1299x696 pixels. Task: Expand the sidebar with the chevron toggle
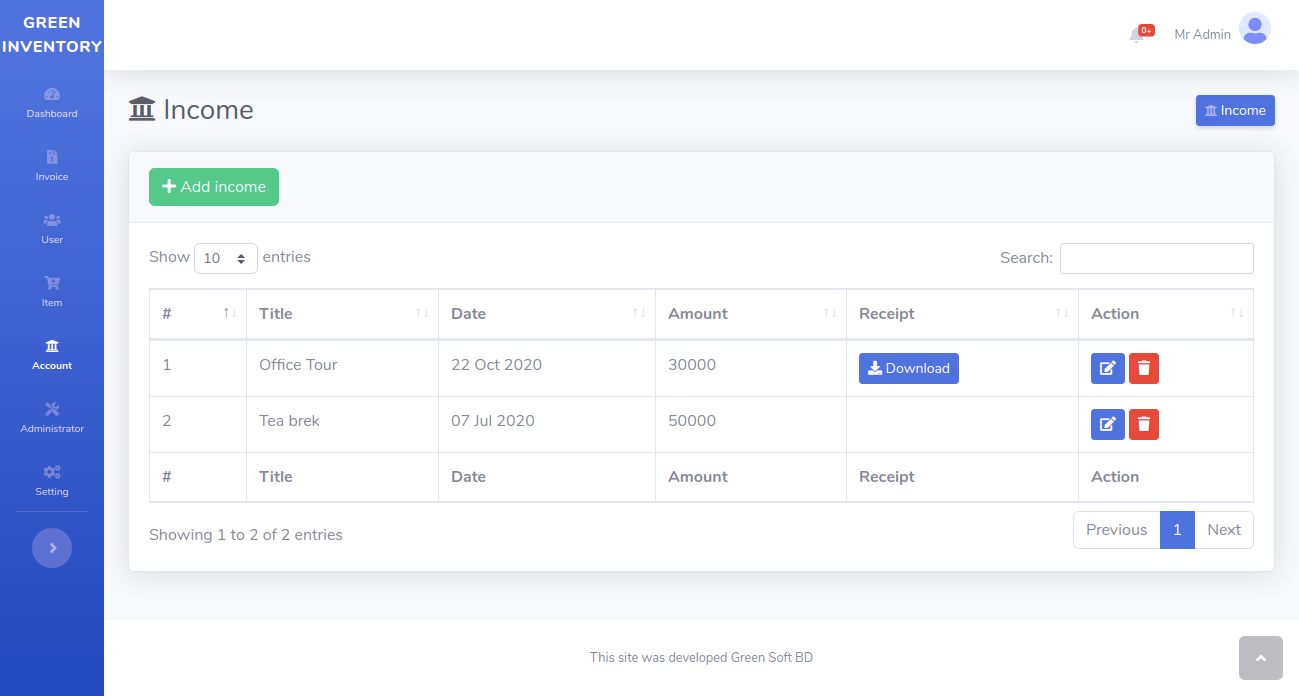52,548
